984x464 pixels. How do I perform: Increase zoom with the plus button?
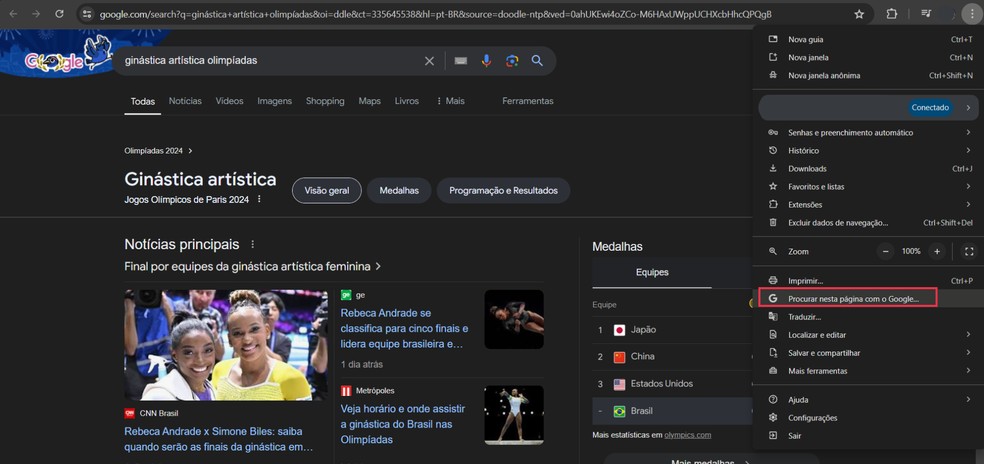[937, 251]
